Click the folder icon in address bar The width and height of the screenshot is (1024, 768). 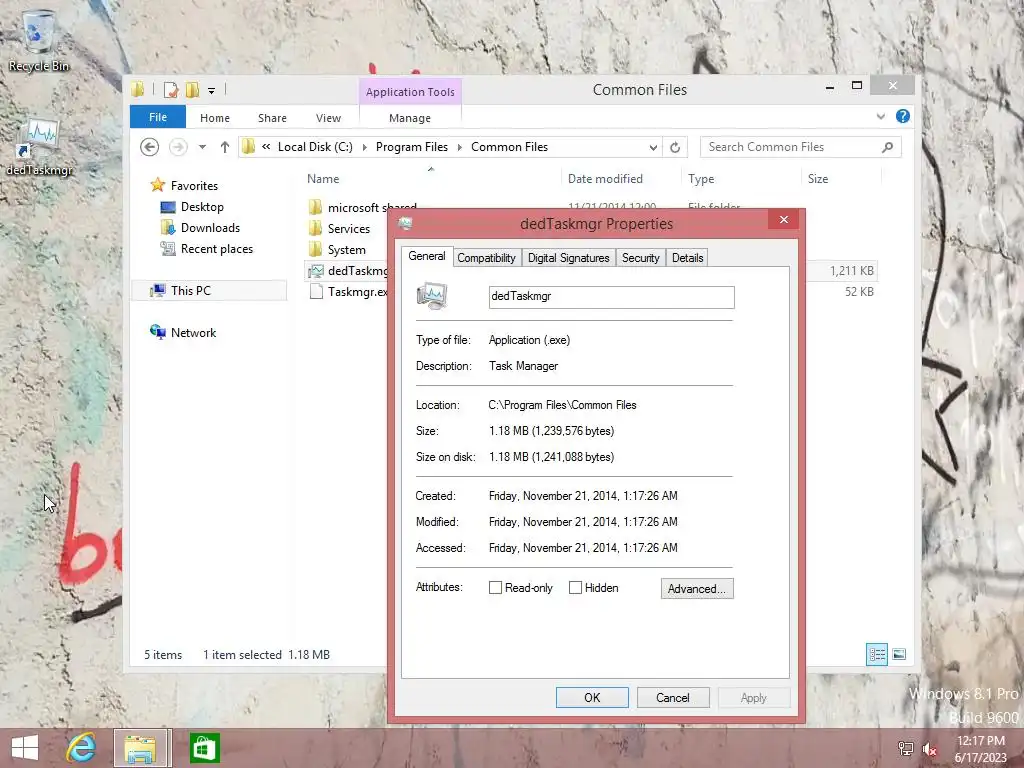(x=248, y=147)
